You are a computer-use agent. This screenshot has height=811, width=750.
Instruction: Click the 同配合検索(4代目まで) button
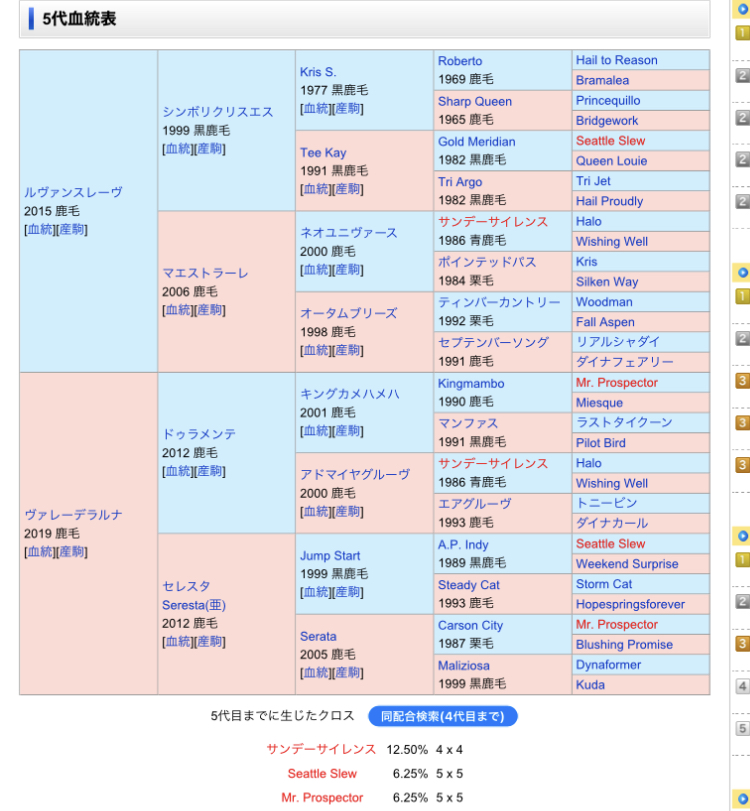[443, 716]
